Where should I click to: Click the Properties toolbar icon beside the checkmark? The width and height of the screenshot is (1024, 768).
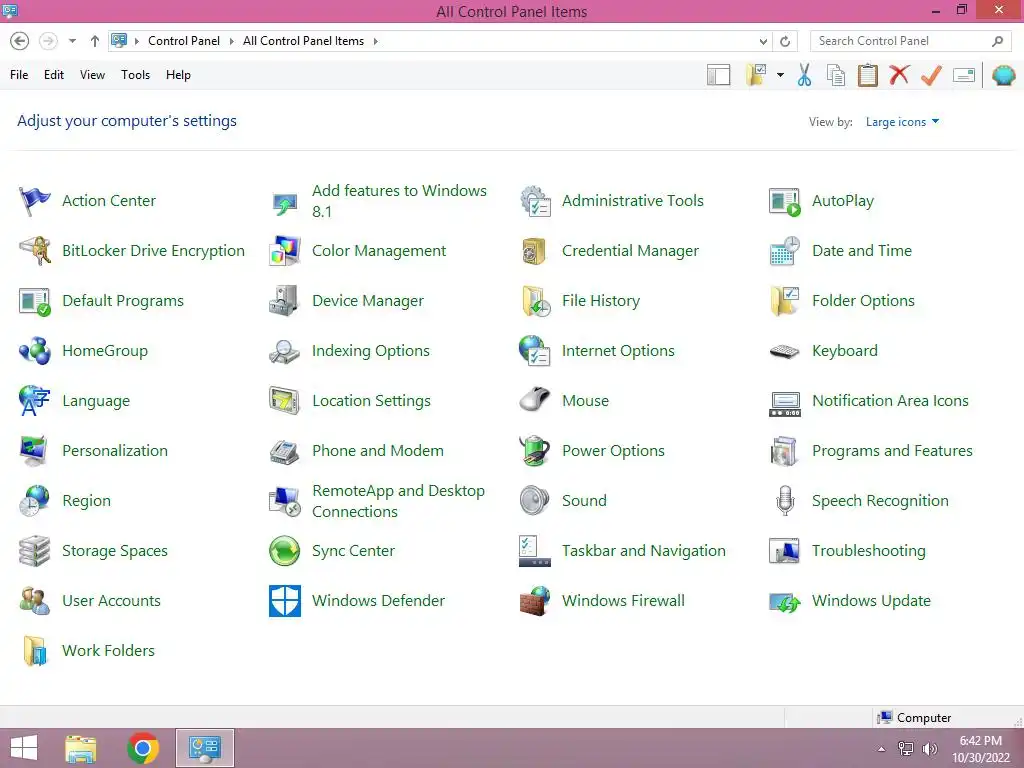pyautogui.click(x=964, y=75)
